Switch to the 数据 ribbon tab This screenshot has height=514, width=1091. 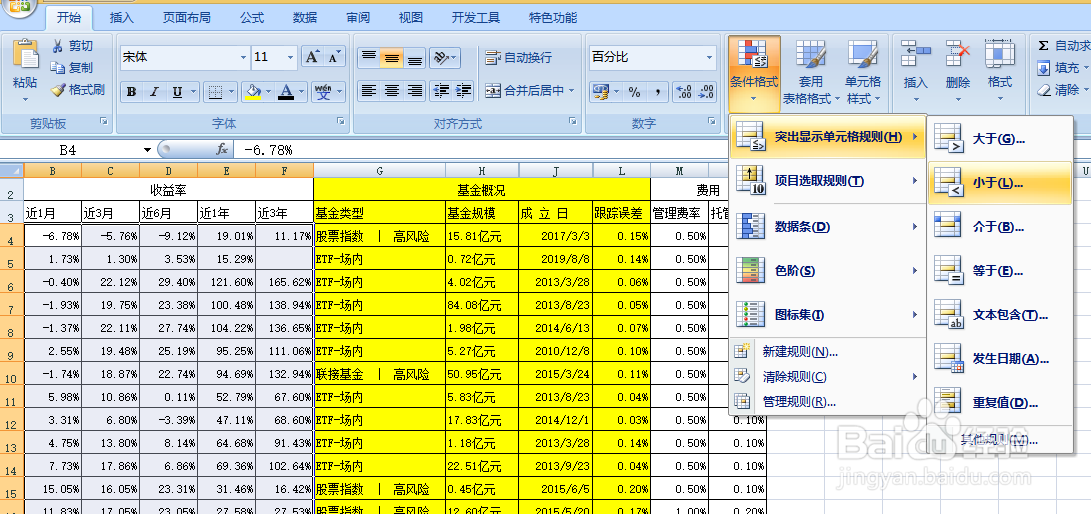(x=305, y=17)
